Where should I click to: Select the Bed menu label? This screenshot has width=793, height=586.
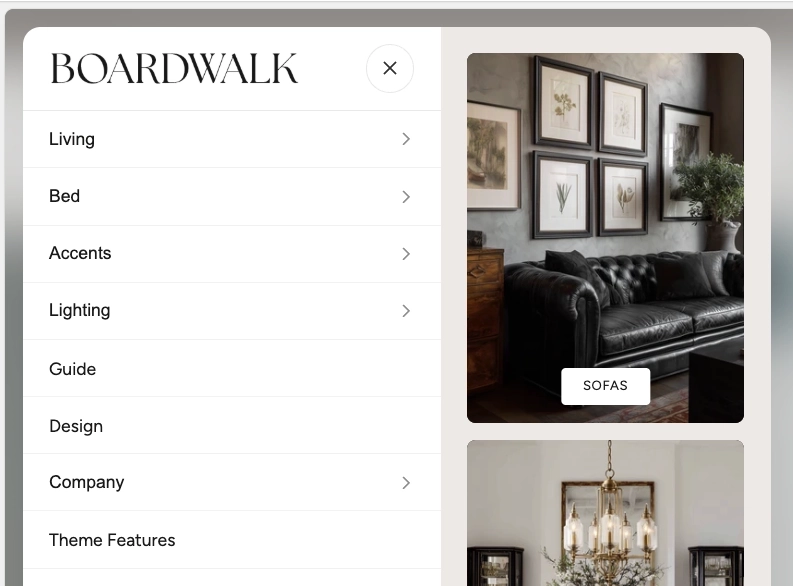(x=64, y=196)
